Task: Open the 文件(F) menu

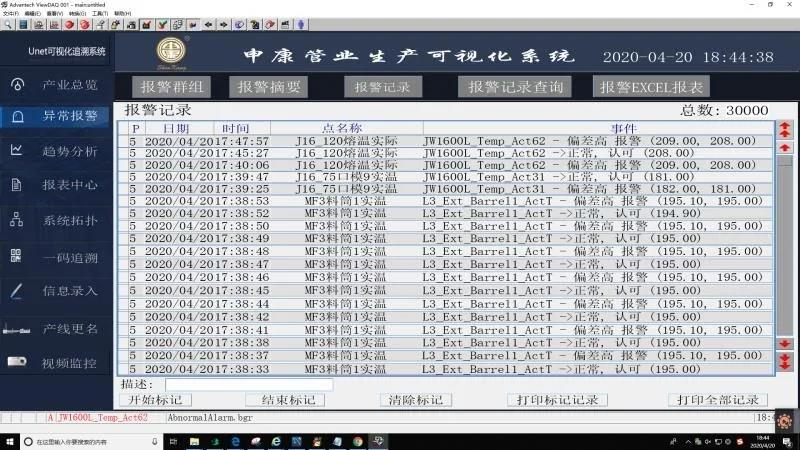Action: 11,13
